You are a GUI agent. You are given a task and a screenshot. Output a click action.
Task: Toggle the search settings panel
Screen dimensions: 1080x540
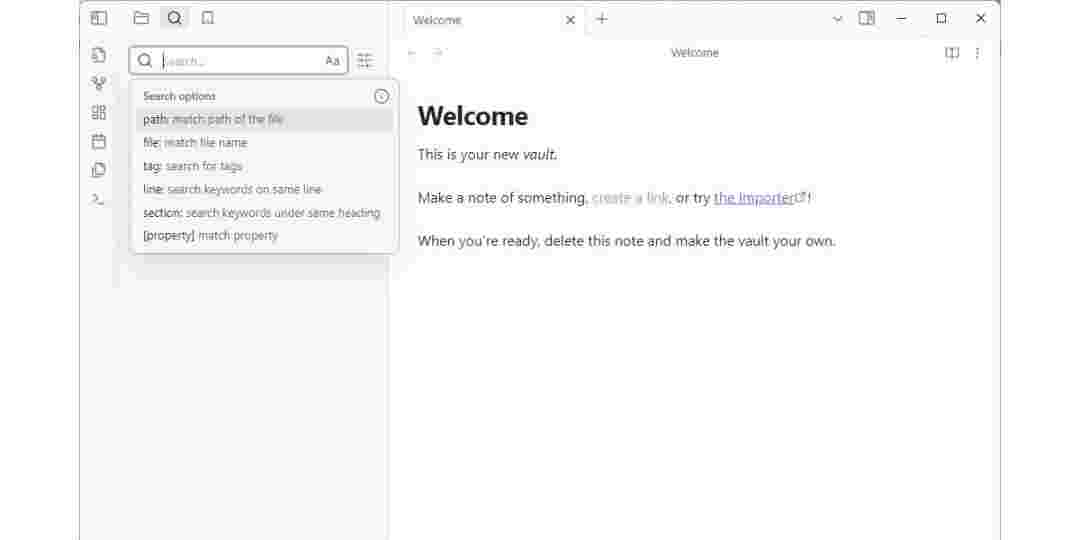[365, 61]
